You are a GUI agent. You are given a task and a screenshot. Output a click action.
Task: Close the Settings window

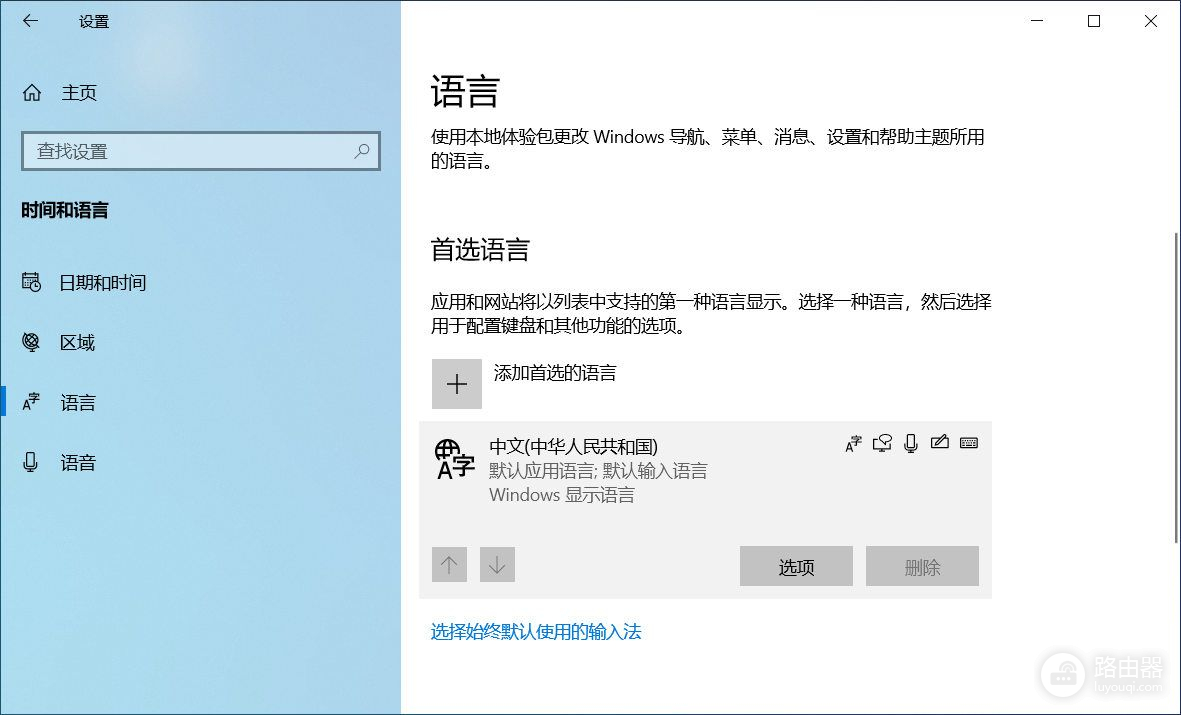1150,21
